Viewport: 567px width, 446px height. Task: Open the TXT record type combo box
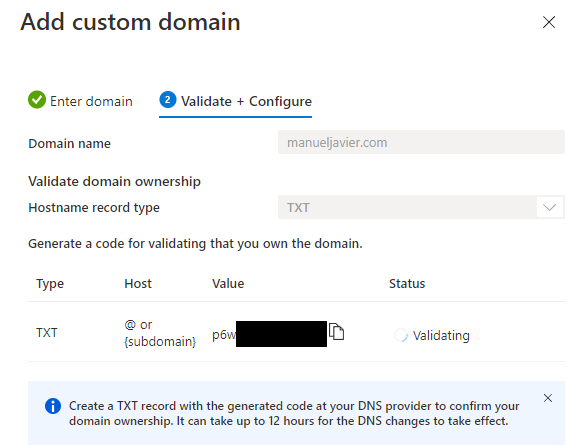pos(421,207)
